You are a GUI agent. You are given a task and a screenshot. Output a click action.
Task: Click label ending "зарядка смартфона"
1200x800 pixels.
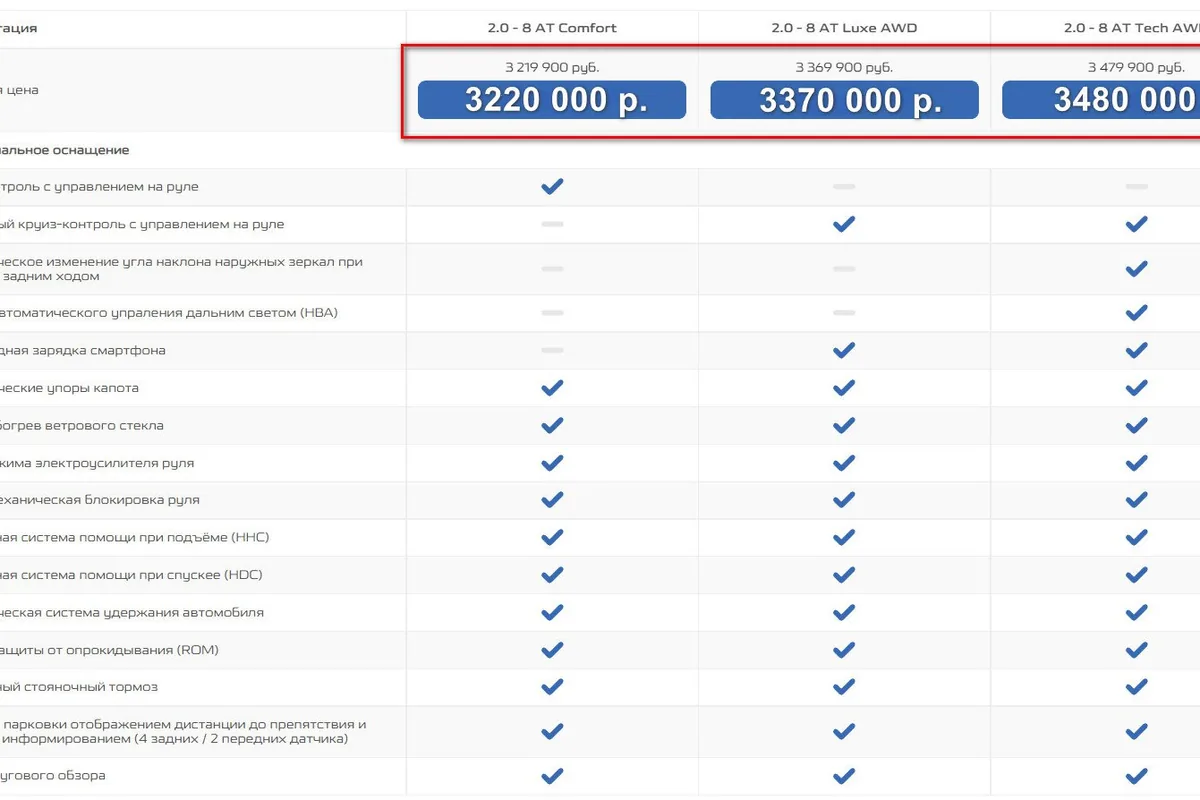[83, 351]
